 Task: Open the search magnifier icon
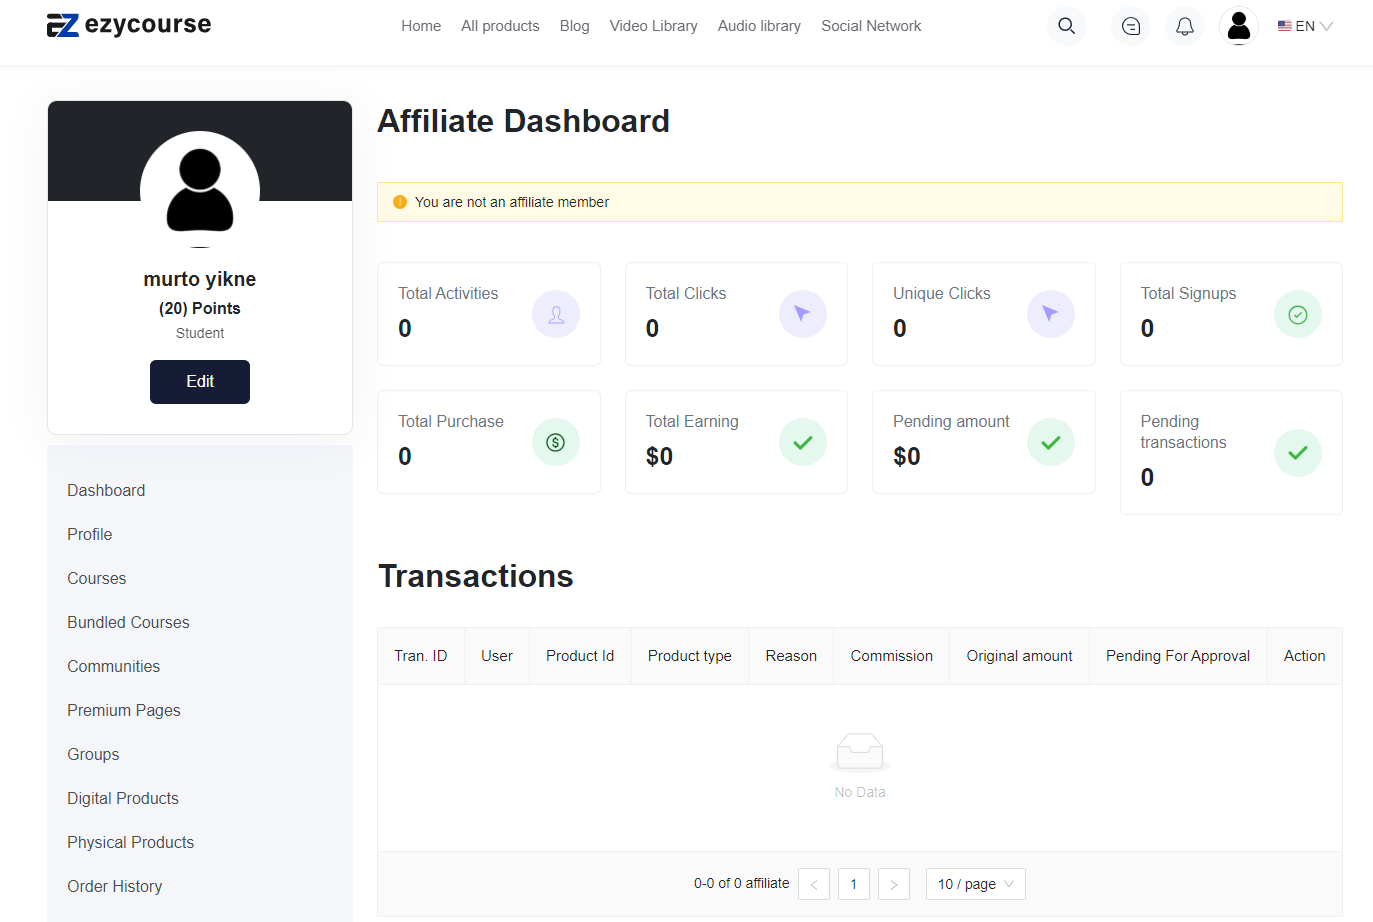pyautogui.click(x=1067, y=26)
